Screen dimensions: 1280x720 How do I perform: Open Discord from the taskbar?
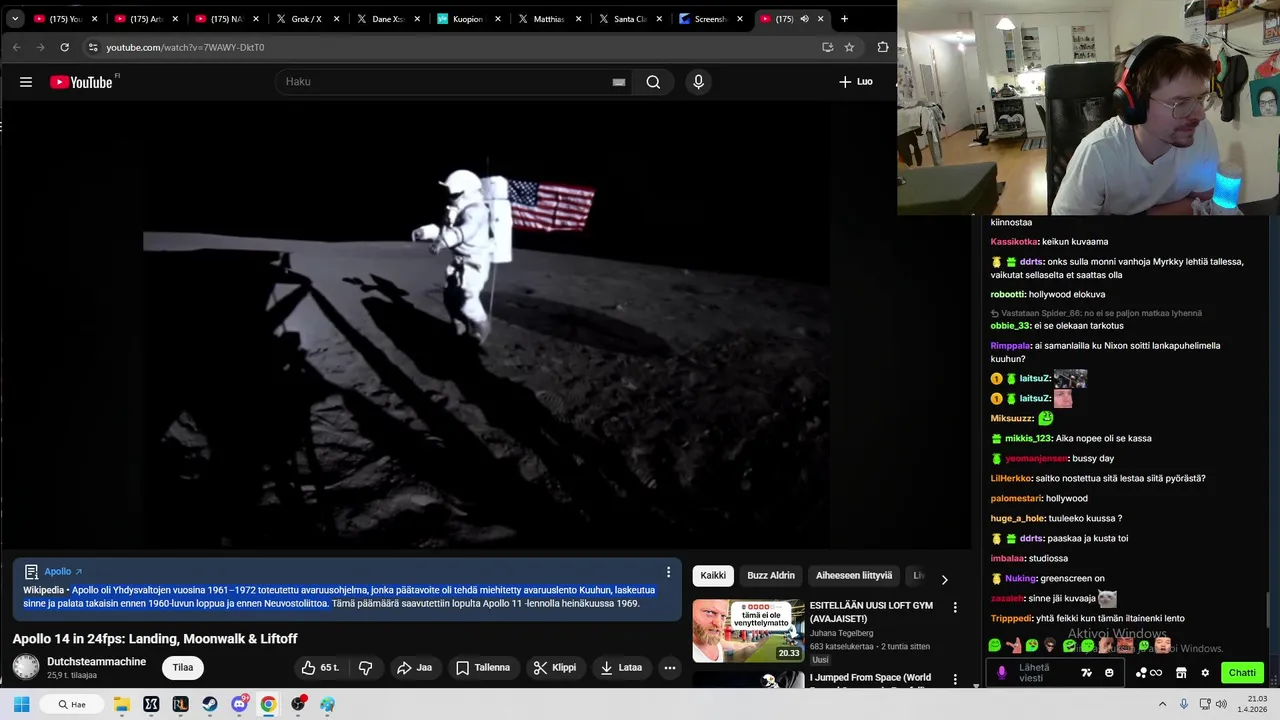coord(240,704)
